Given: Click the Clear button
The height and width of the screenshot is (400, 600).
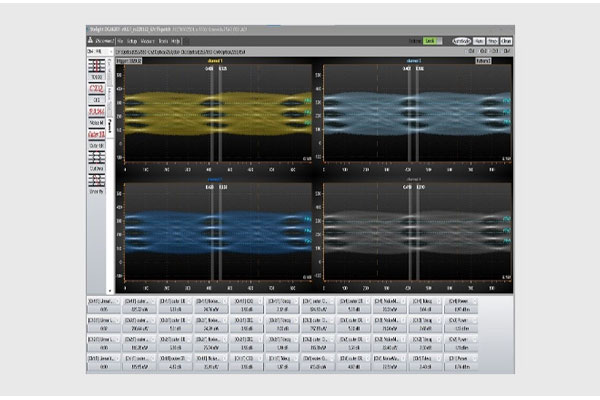Looking at the screenshot, I should (x=506, y=41).
